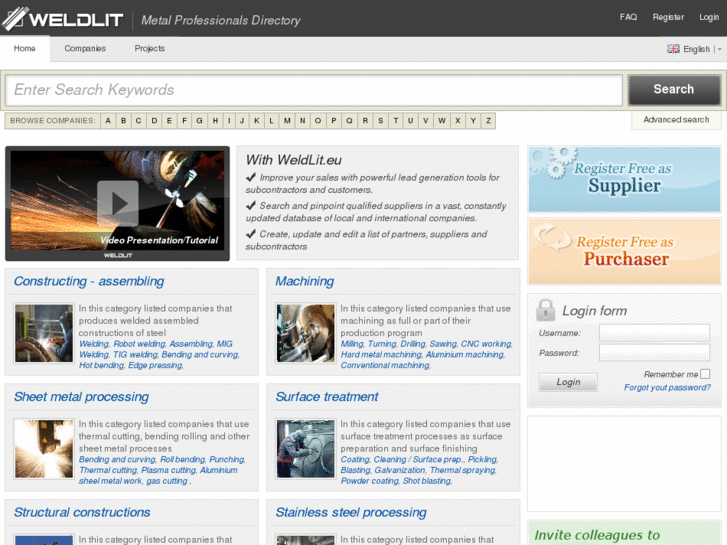
Task: Open the Structural constructions category
Action: [82, 513]
